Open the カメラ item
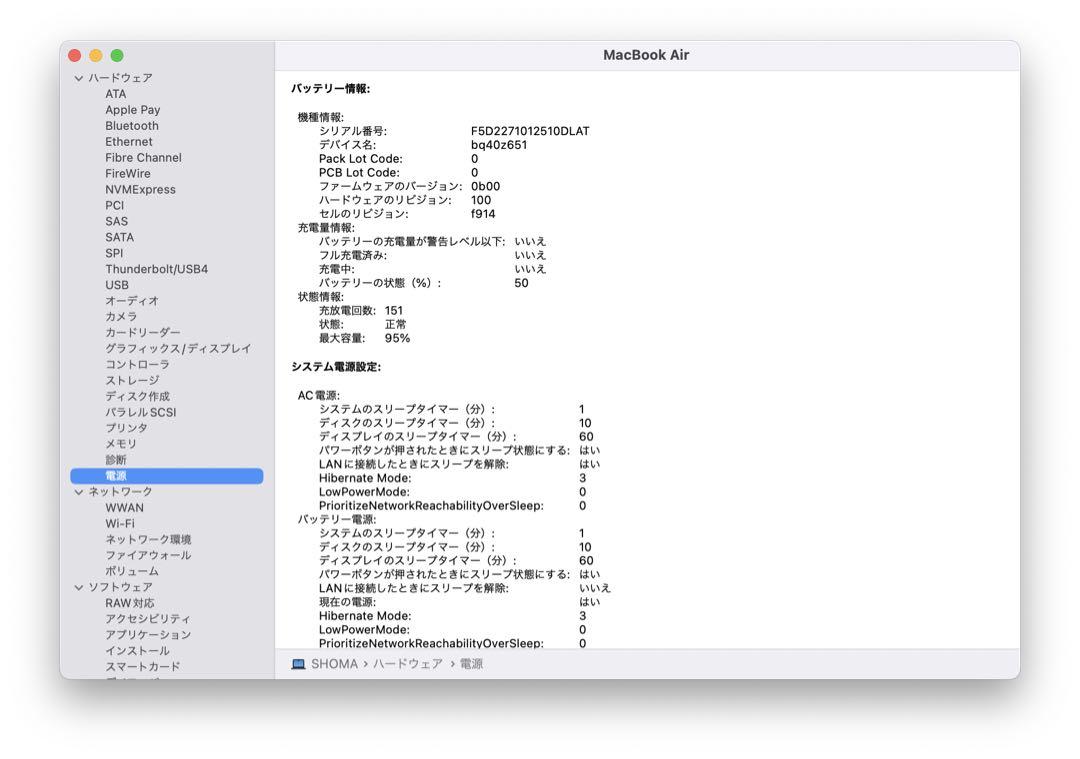This screenshot has width=1080, height=759. 121,316
